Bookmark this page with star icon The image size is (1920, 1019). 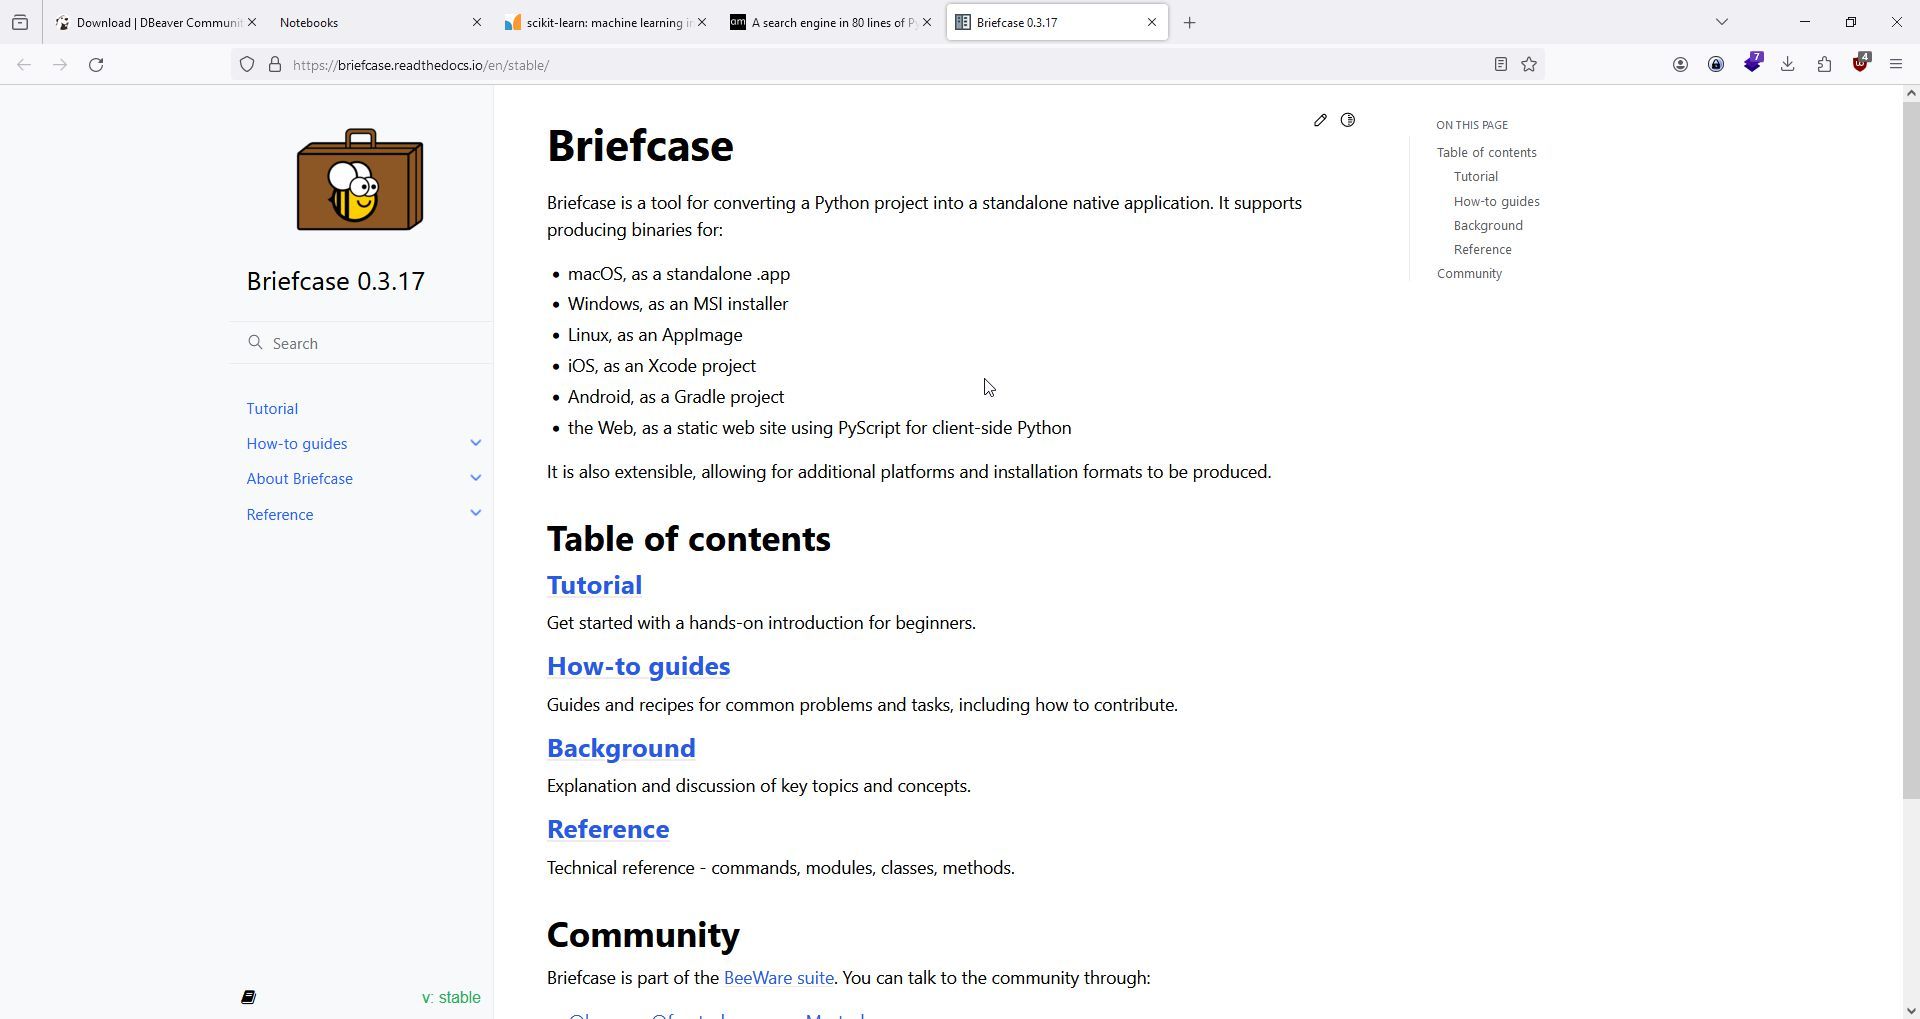[1529, 65]
